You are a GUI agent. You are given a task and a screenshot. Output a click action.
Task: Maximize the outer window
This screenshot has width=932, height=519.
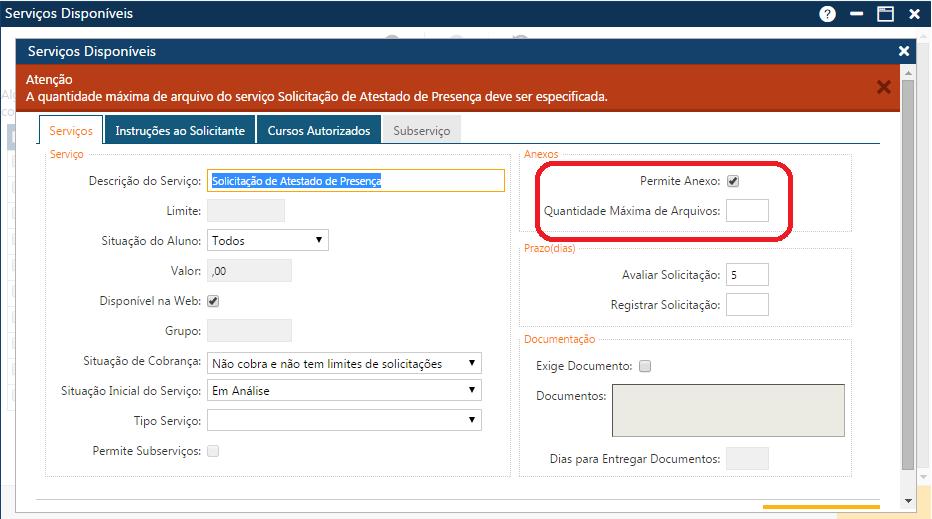(x=885, y=14)
